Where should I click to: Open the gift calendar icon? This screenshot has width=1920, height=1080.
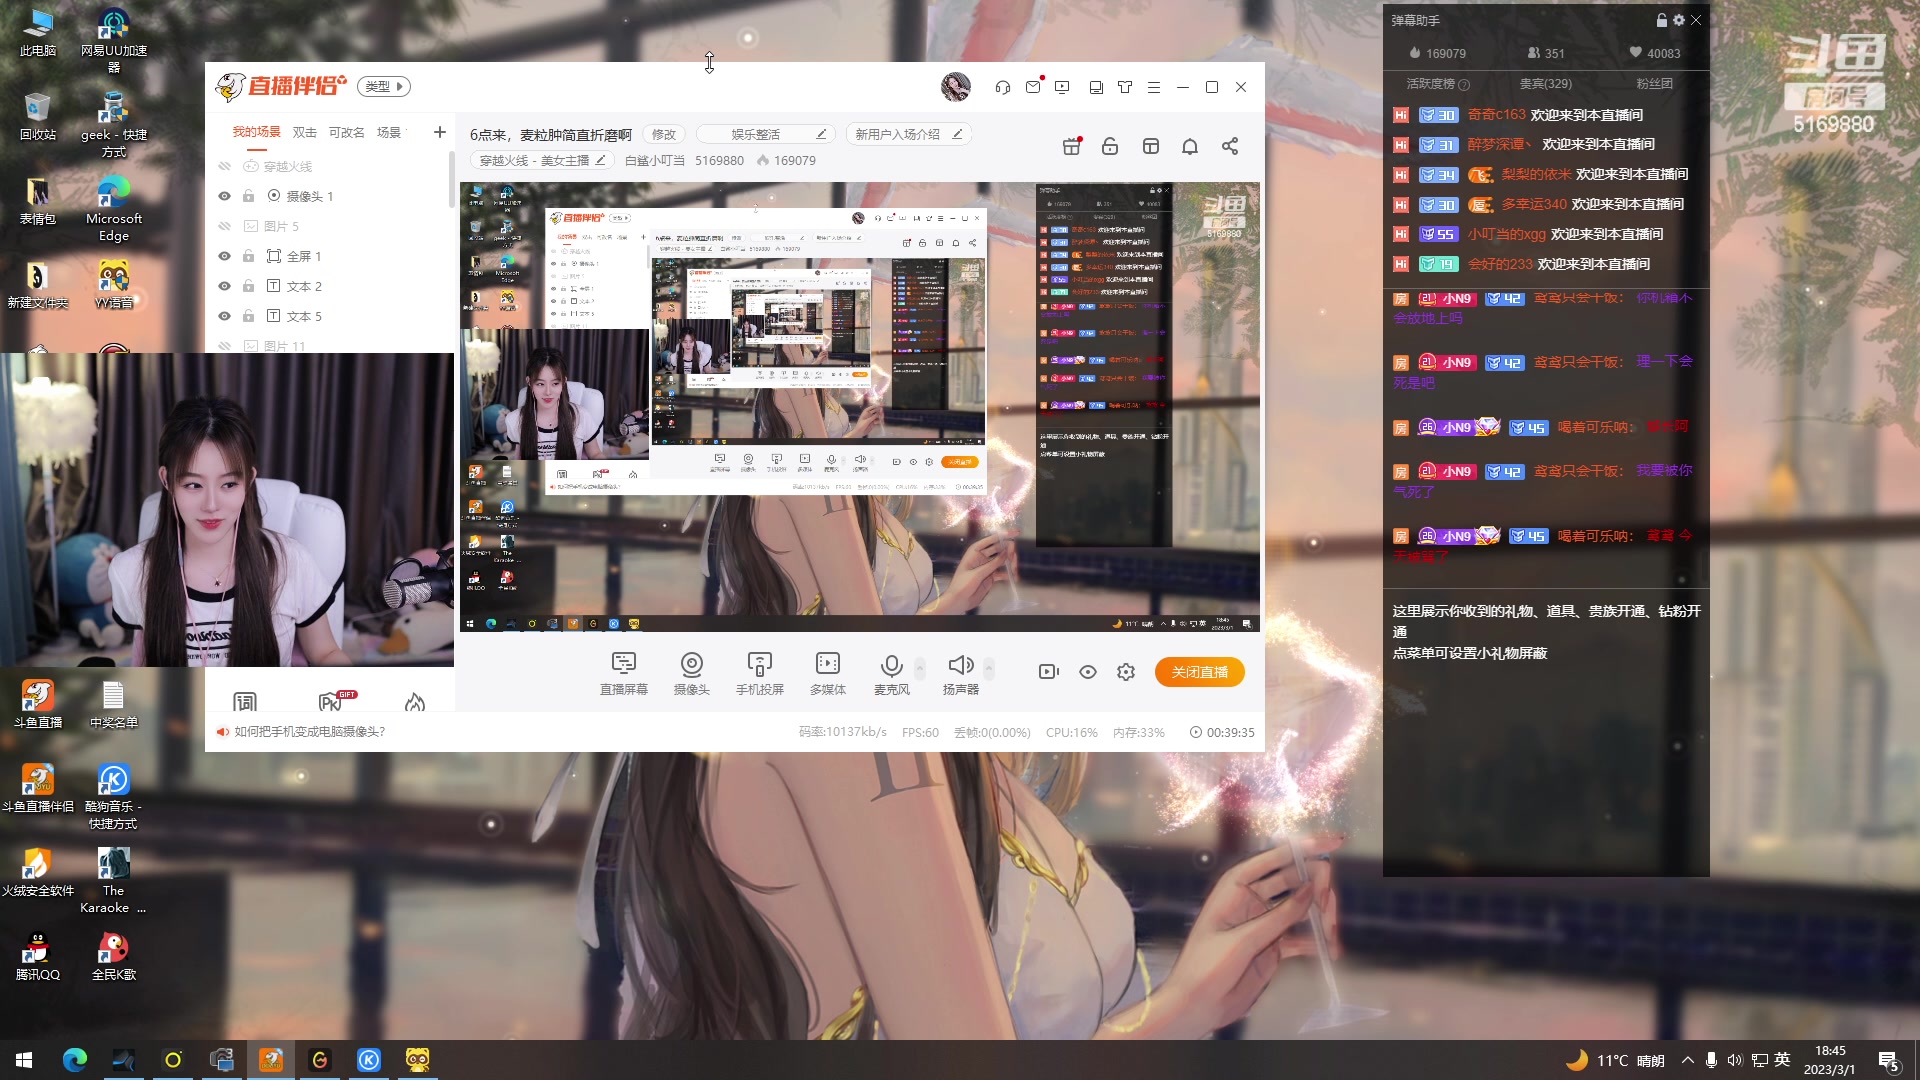[x=1072, y=146]
